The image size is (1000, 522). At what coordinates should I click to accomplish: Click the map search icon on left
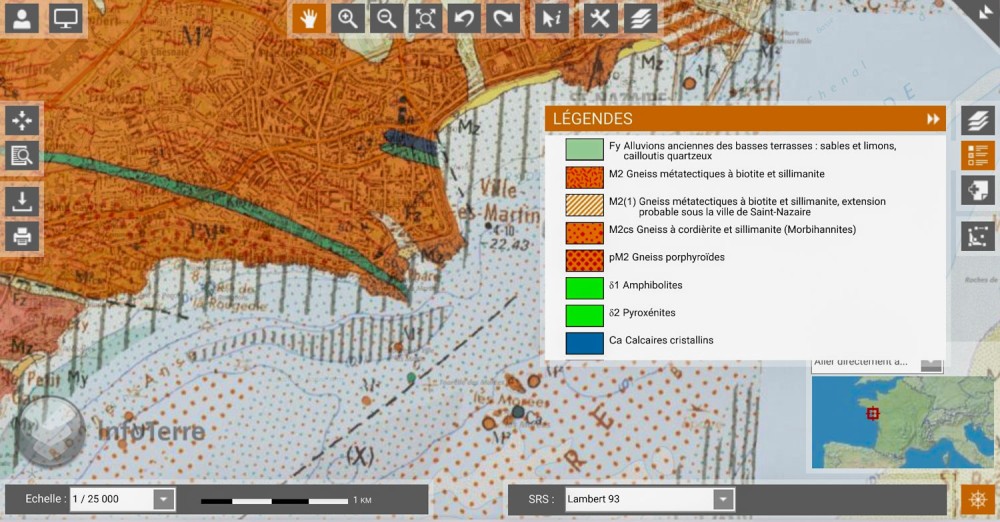pyautogui.click(x=22, y=155)
